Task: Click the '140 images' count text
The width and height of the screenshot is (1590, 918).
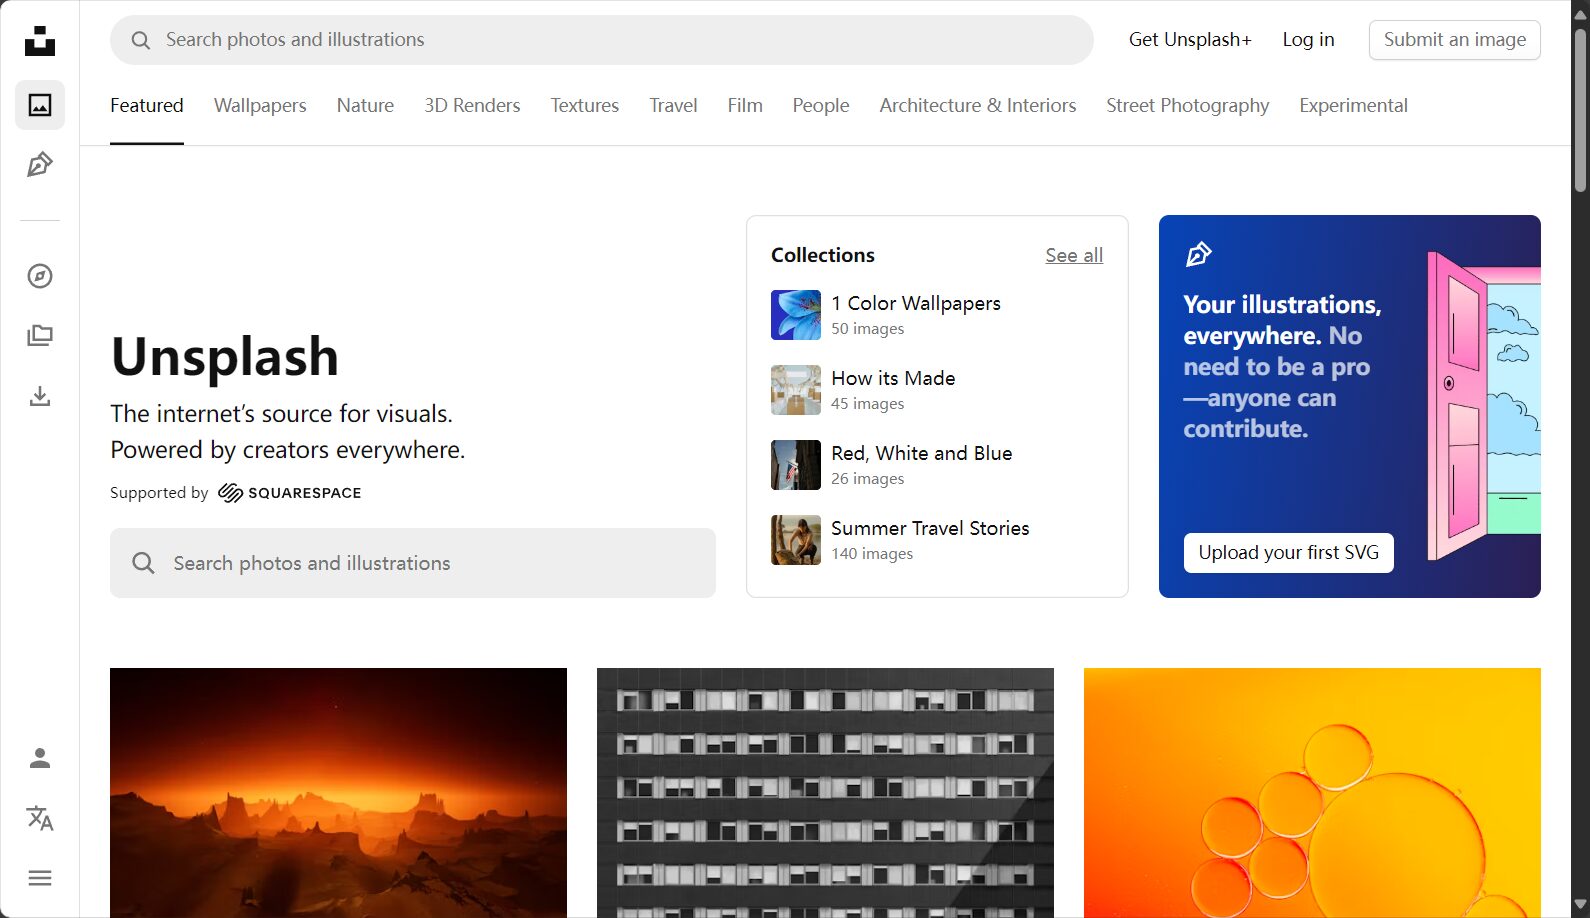Action: (872, 554)
